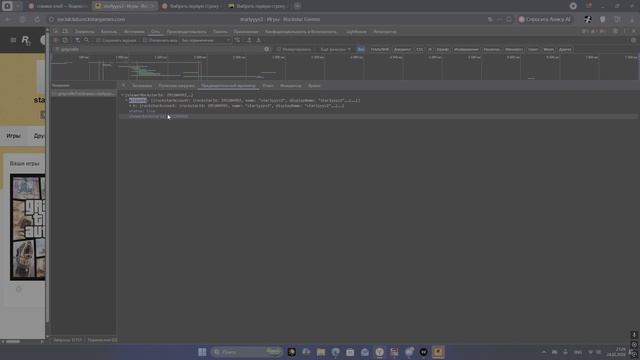Collapse the 'friends' array in preview
The width and height of the screenshot is (640, 360).
(x=127, y=100)
